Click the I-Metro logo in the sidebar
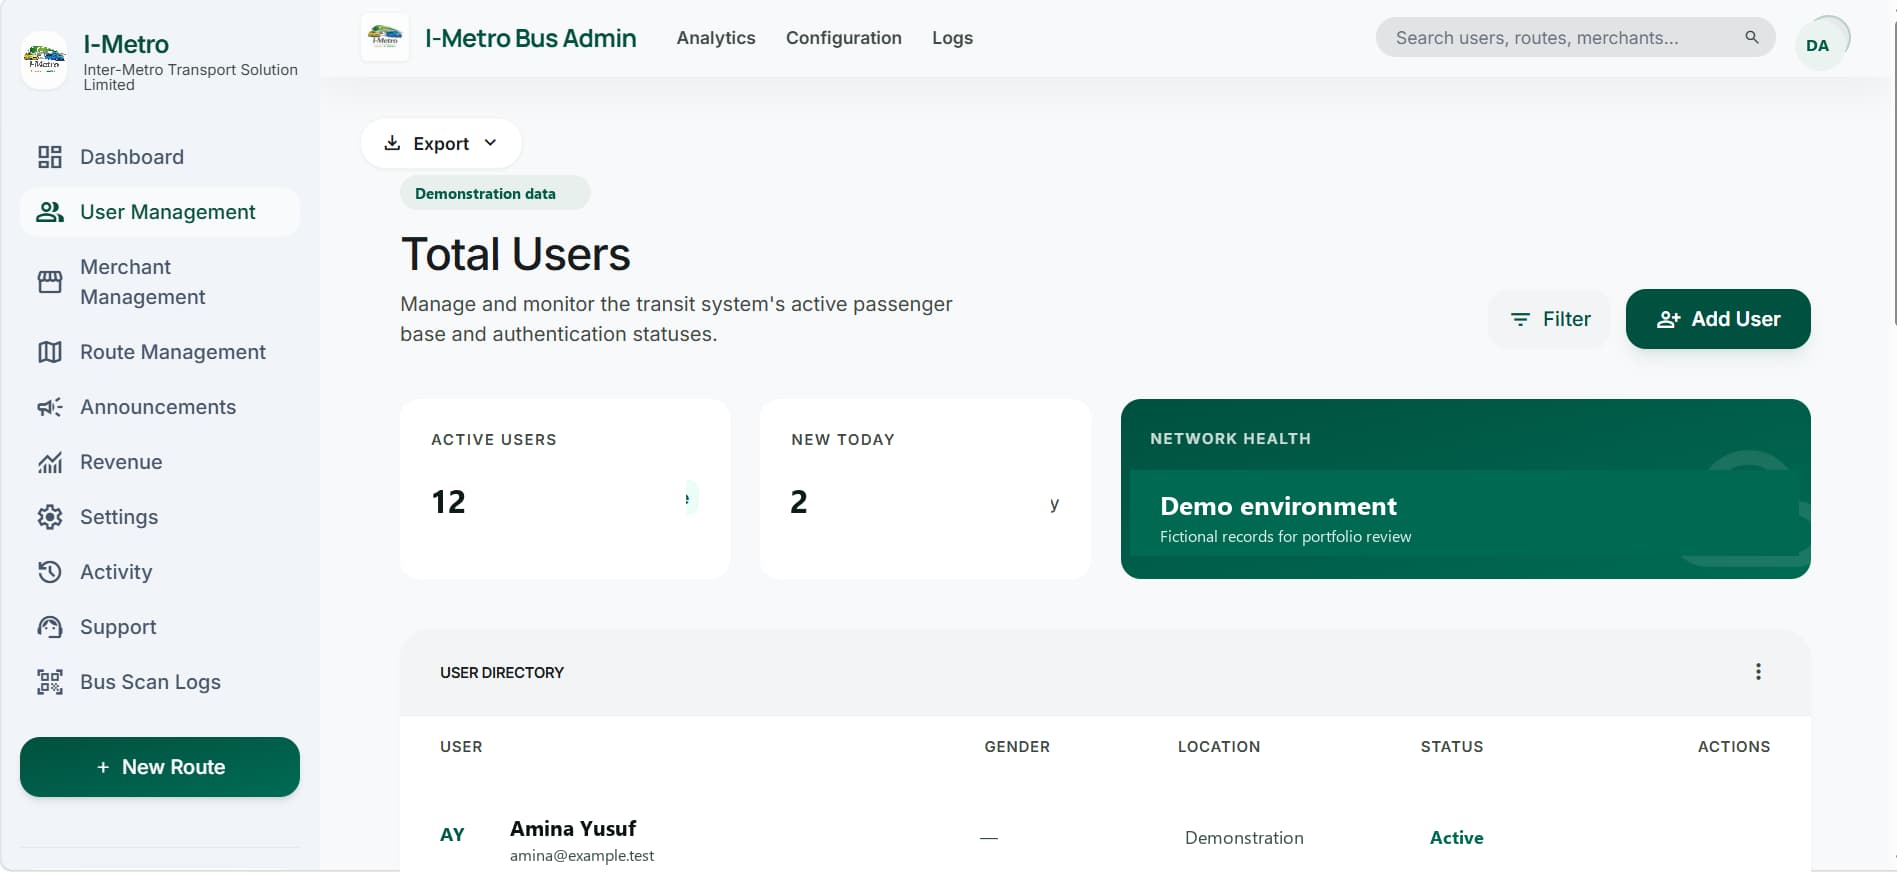Screen dimensions: 1897x874 point(44,61)
